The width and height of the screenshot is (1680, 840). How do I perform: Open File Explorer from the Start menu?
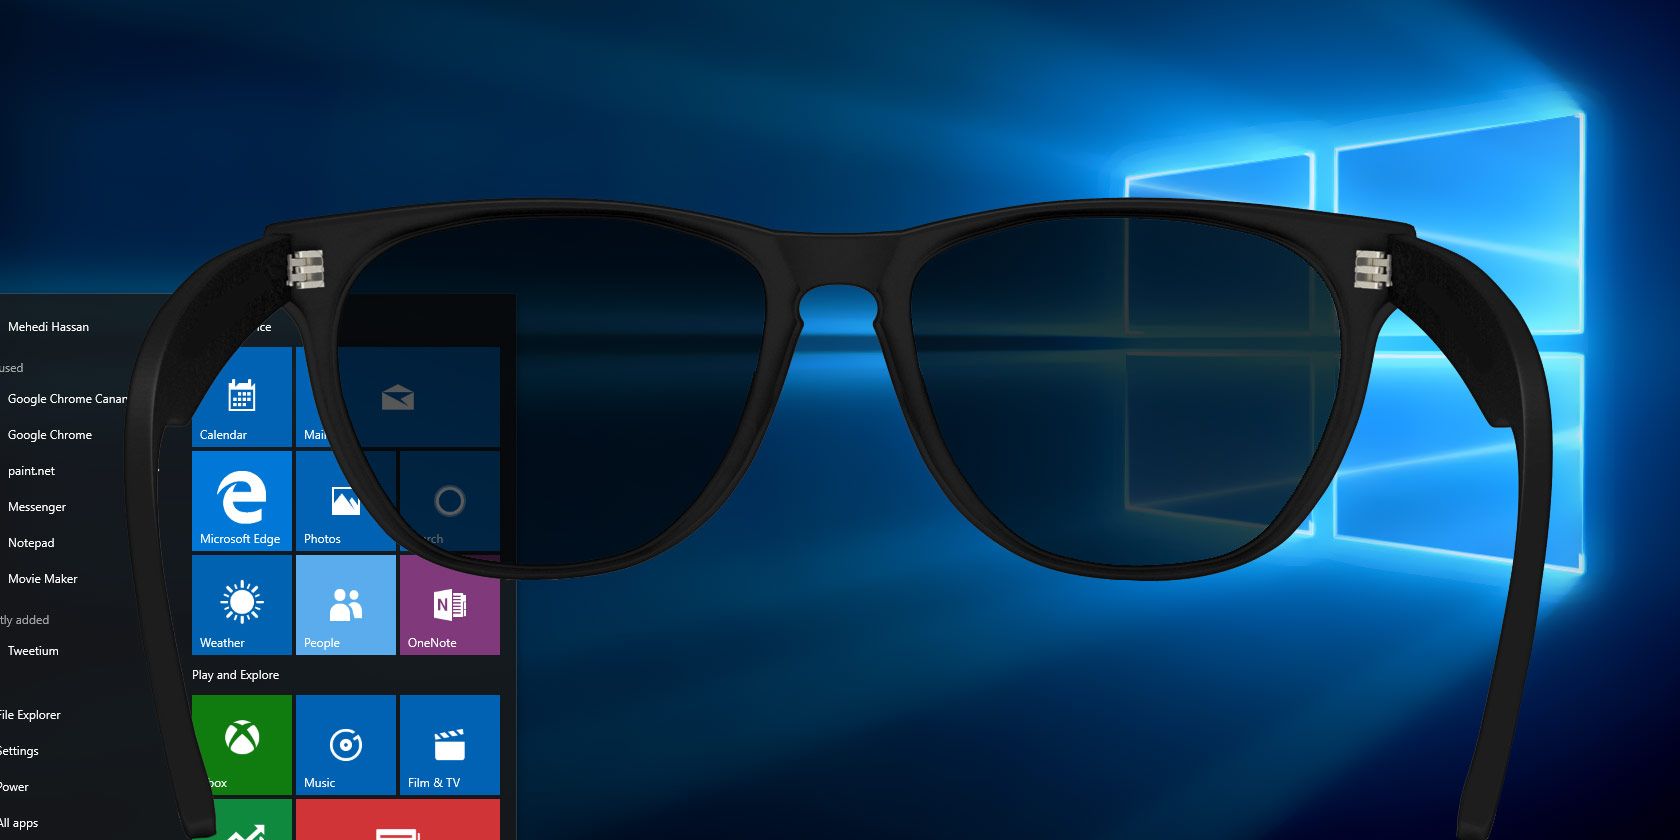pyautogui.click(x=30, y=715)
